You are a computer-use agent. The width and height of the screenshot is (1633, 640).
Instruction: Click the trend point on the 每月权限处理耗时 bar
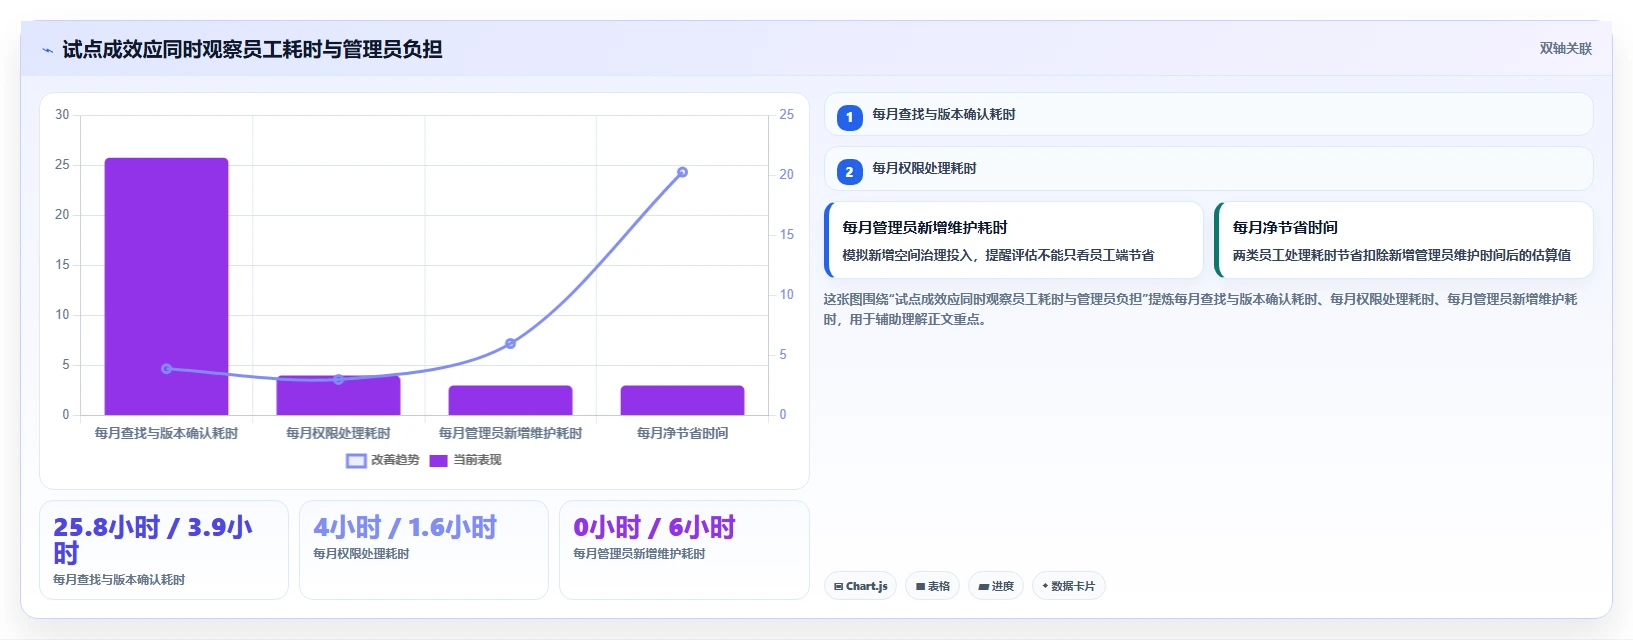point(338,379)
